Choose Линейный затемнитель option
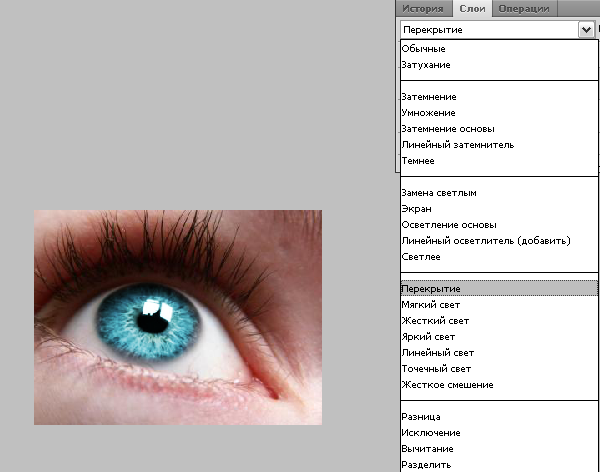 click(x=457, y=145)
